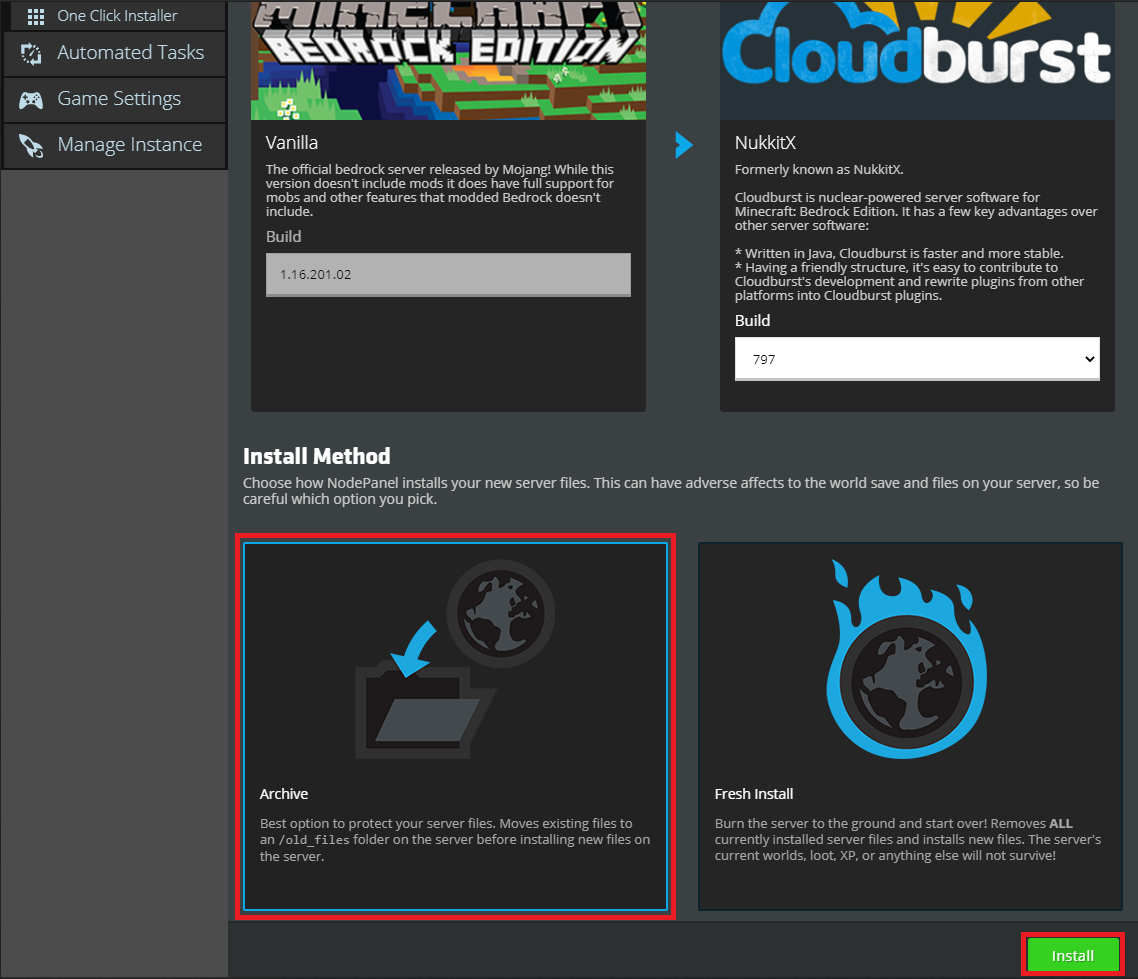Expand the dropdown showing build 797
The height and width of the screenshot is (979, 1138).
click(917, 358)
